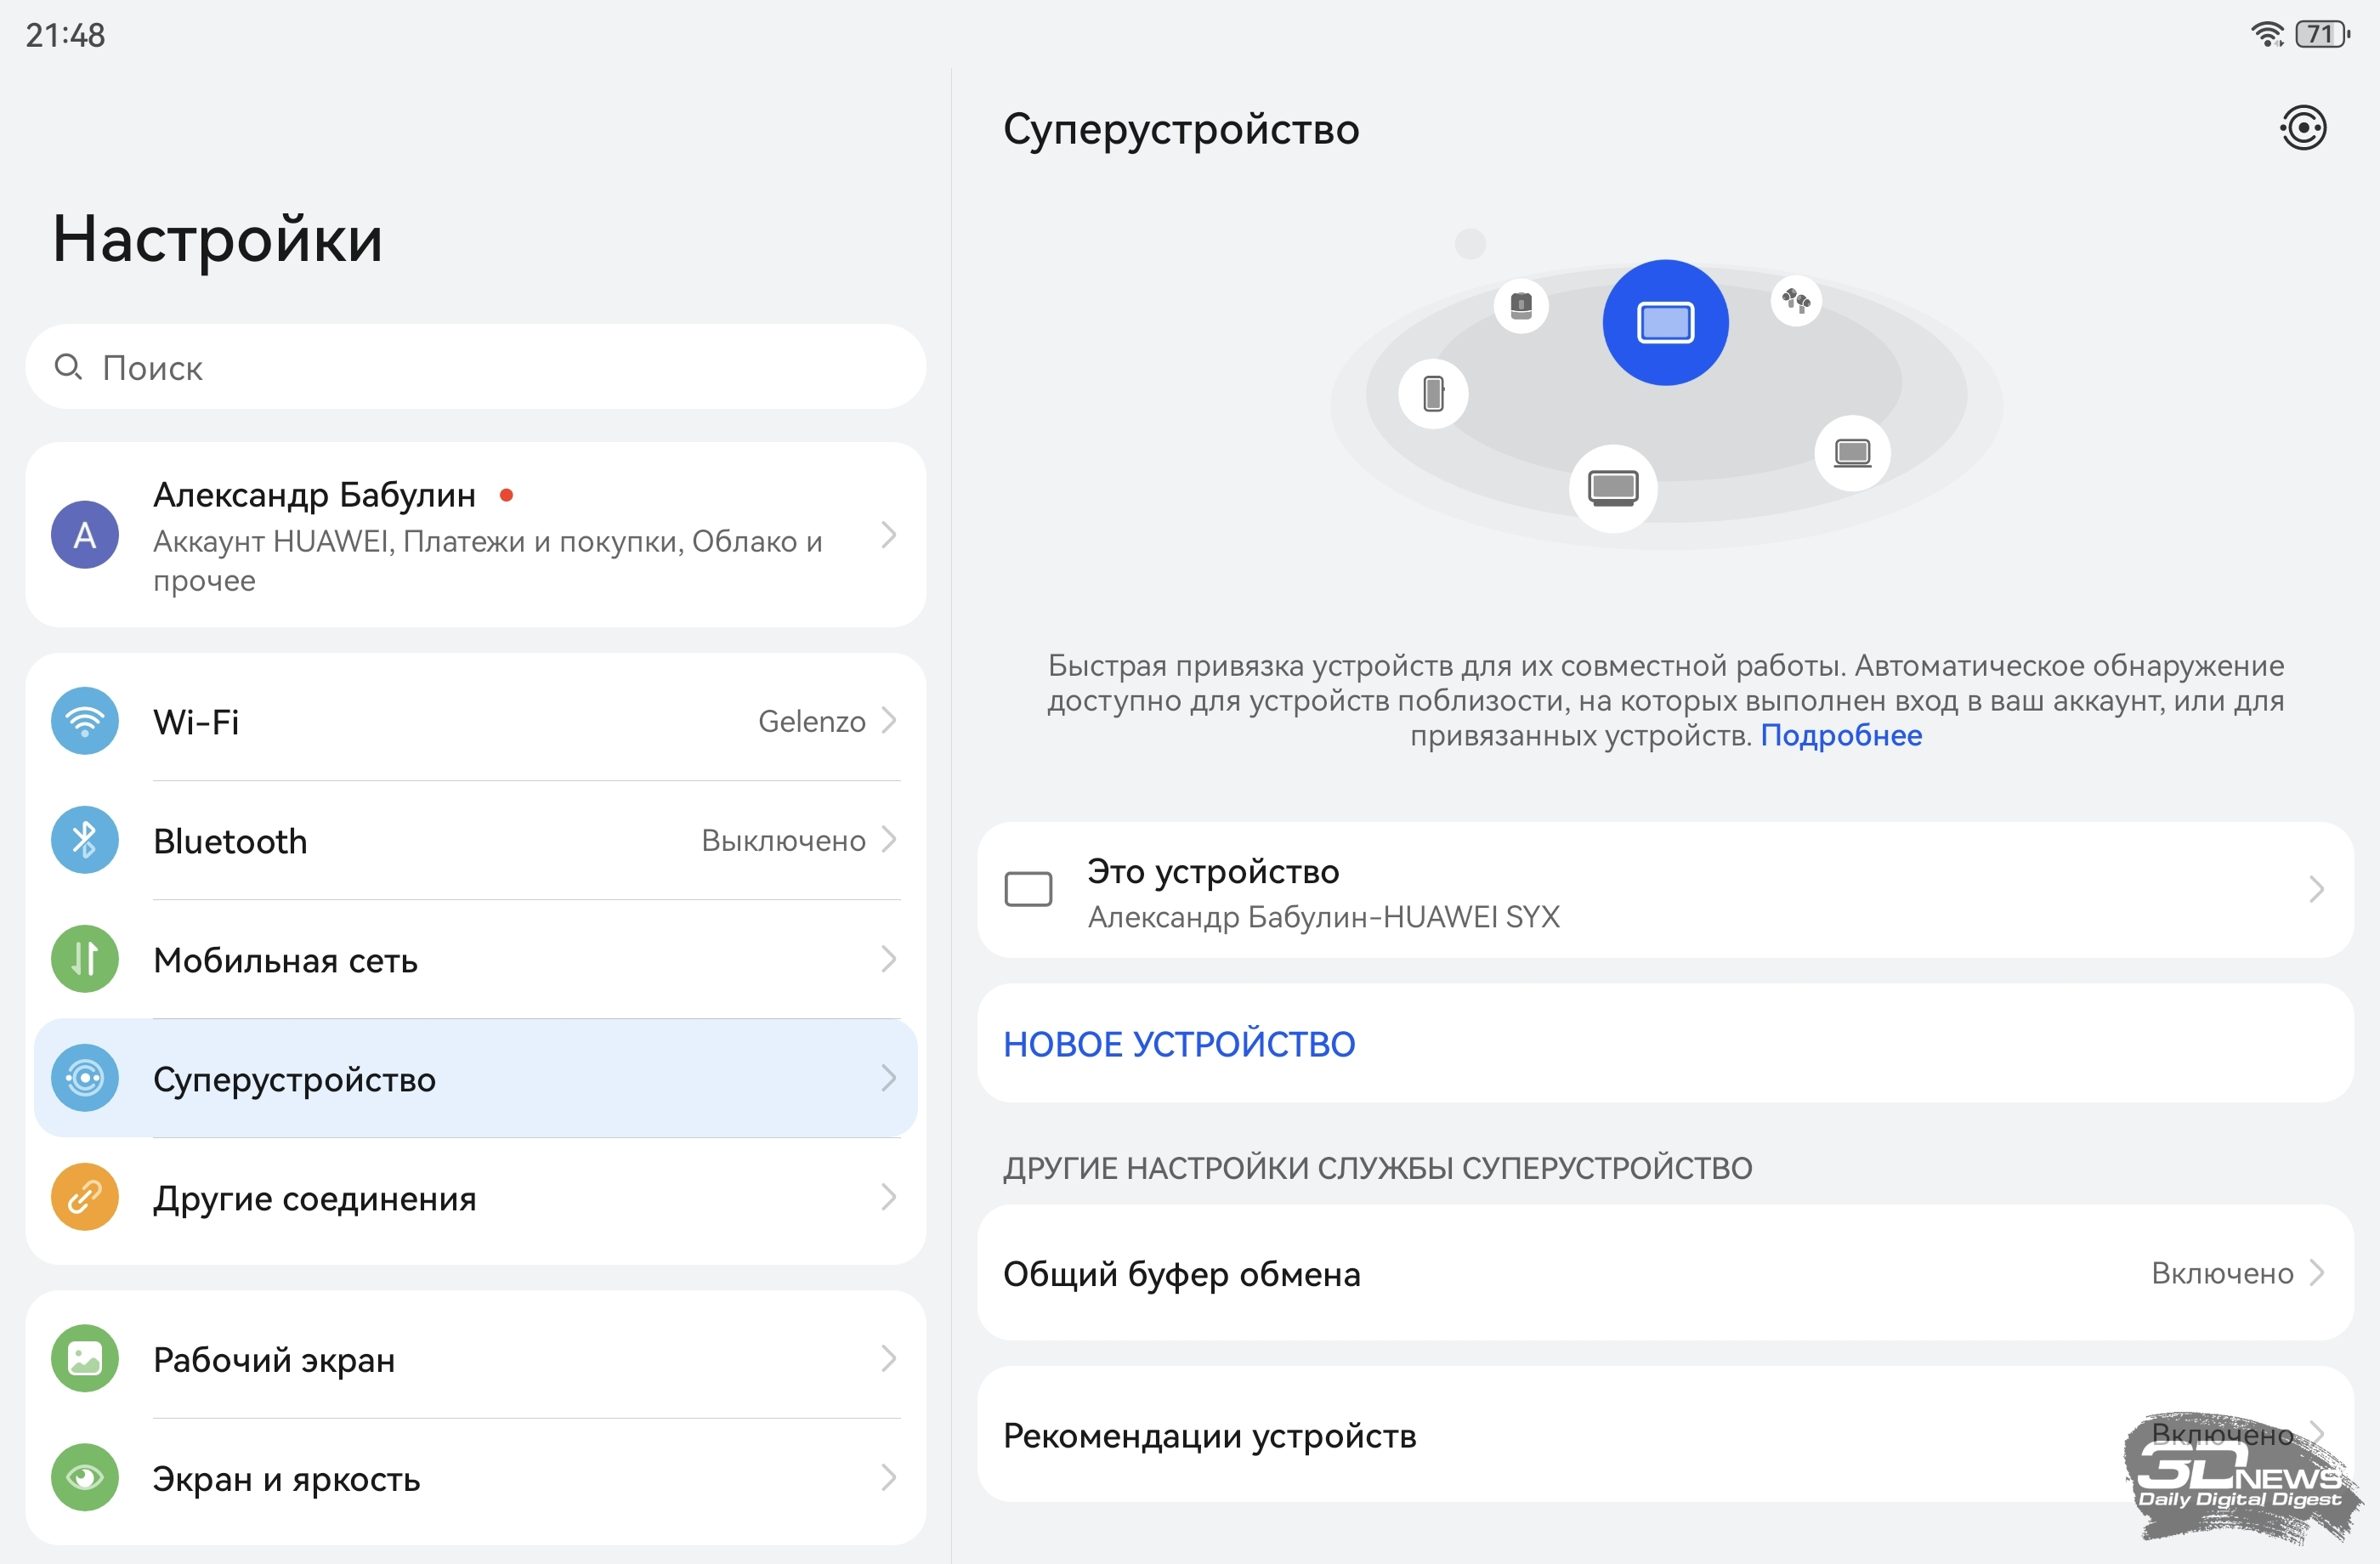Image resolution: width=2380 pixels, height=1564 pixels.
Task: Tap the Wi-Fi settings icon
Action: 85,721
